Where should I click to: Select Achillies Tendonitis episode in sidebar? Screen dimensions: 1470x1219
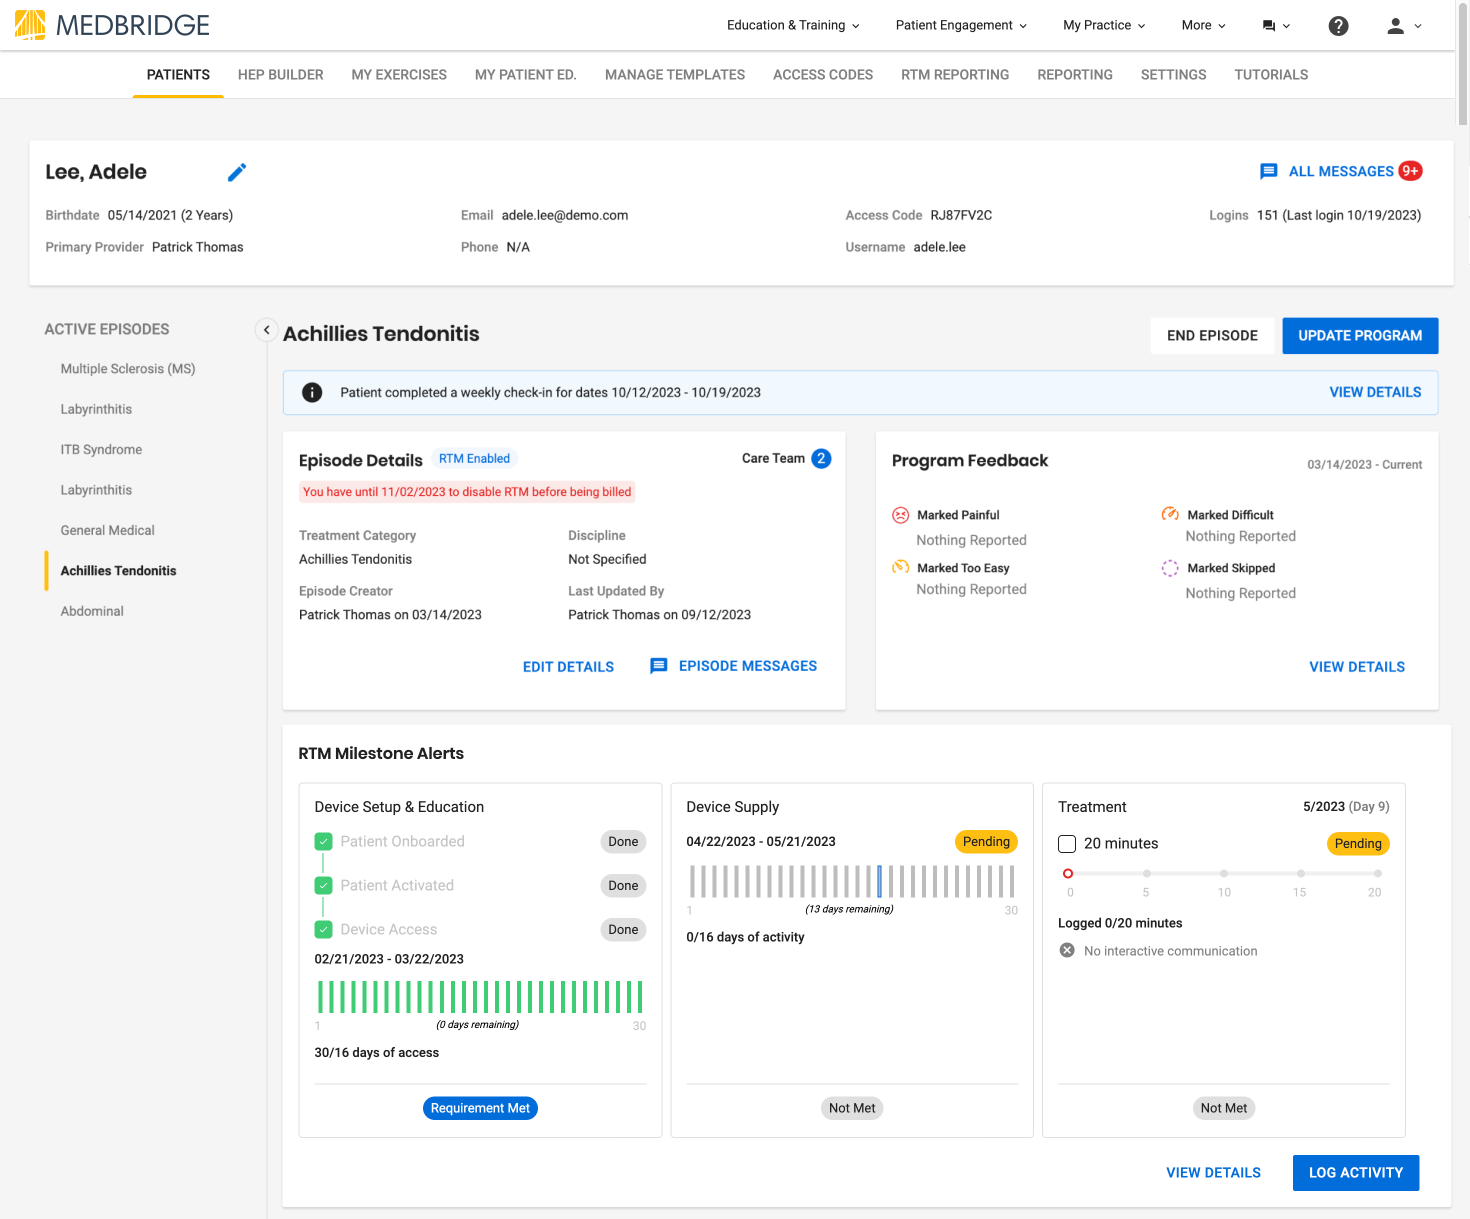coord(118,571)
